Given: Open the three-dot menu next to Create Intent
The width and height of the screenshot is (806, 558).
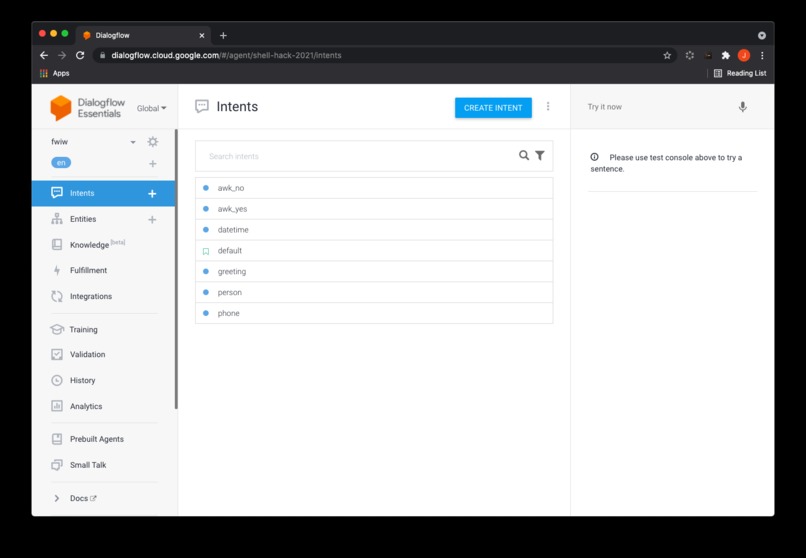Looking at the screenshot, I should 548,106.
